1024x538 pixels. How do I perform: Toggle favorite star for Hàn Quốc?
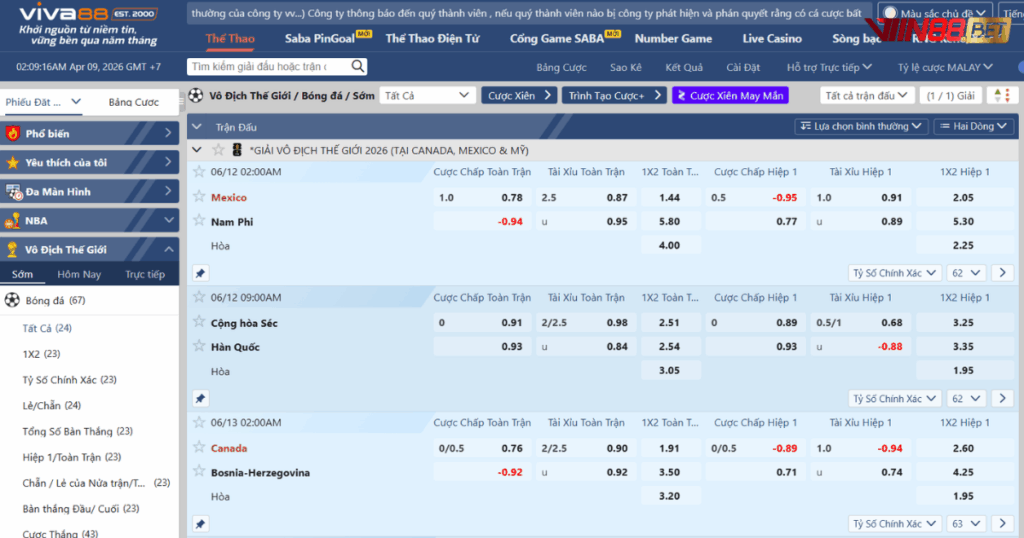pyautogui.click(x=199, y=346)
